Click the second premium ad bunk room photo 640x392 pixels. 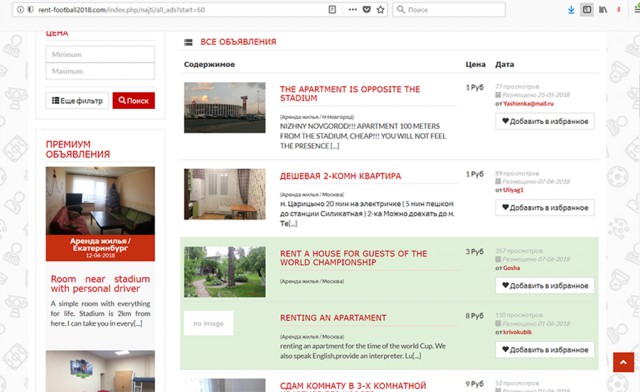(100, 371)
